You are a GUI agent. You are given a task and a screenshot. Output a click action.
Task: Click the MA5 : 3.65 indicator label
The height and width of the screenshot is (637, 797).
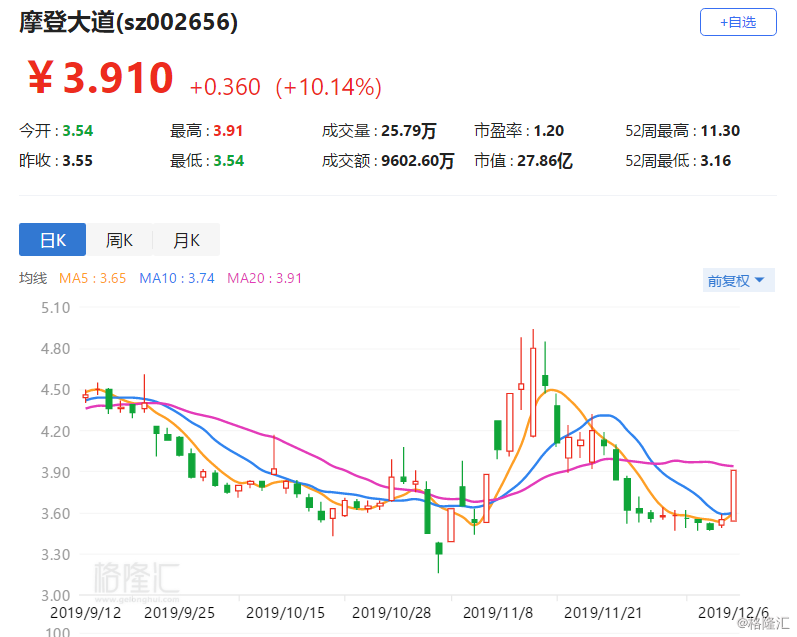click(x=93, y=278)
